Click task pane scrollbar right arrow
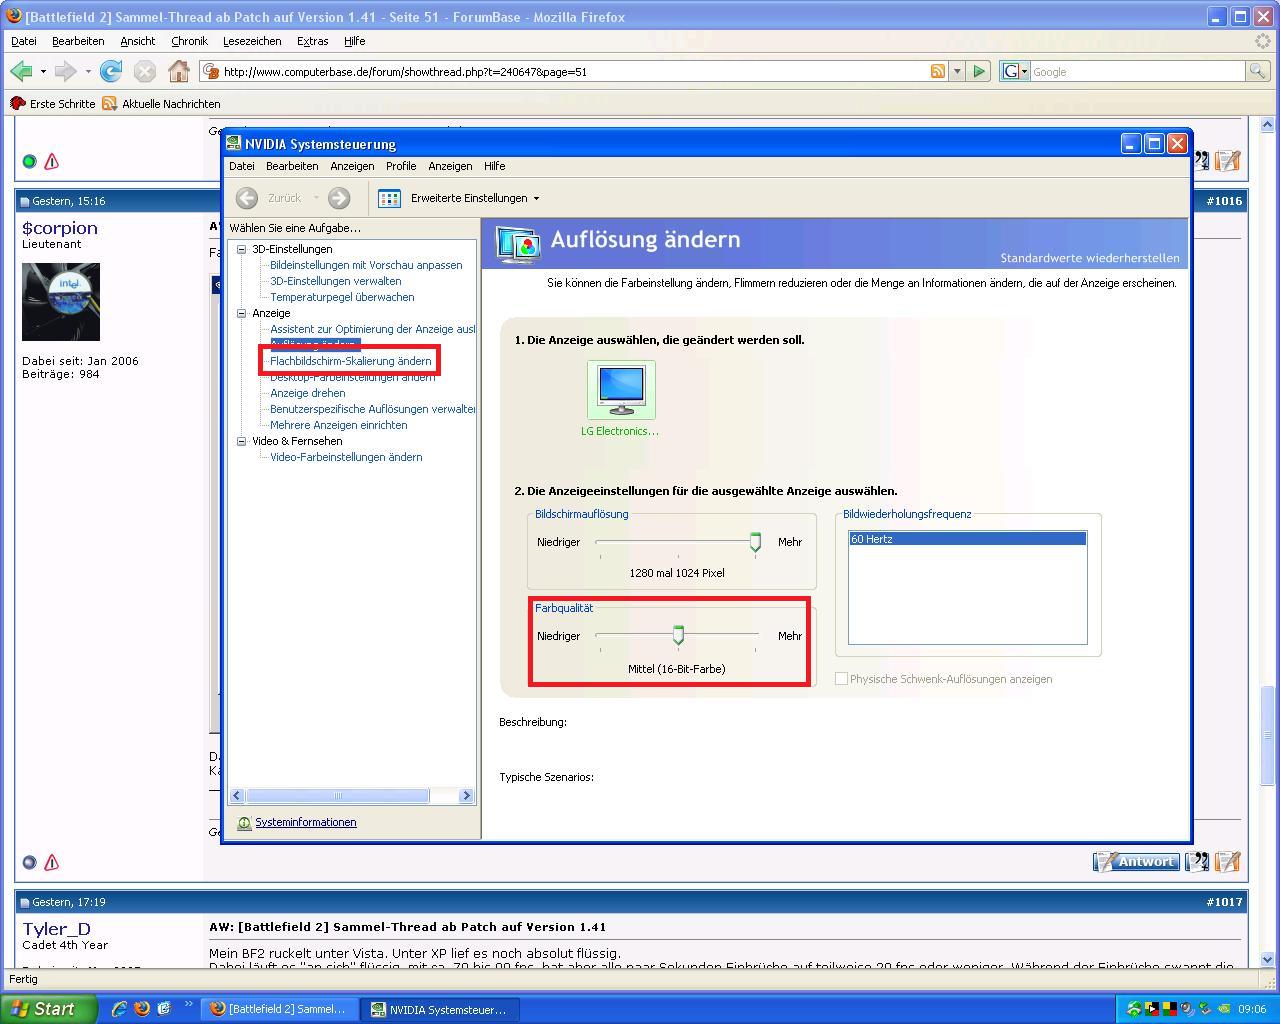Screen dimensions: 1280x1024 point(466,796)
